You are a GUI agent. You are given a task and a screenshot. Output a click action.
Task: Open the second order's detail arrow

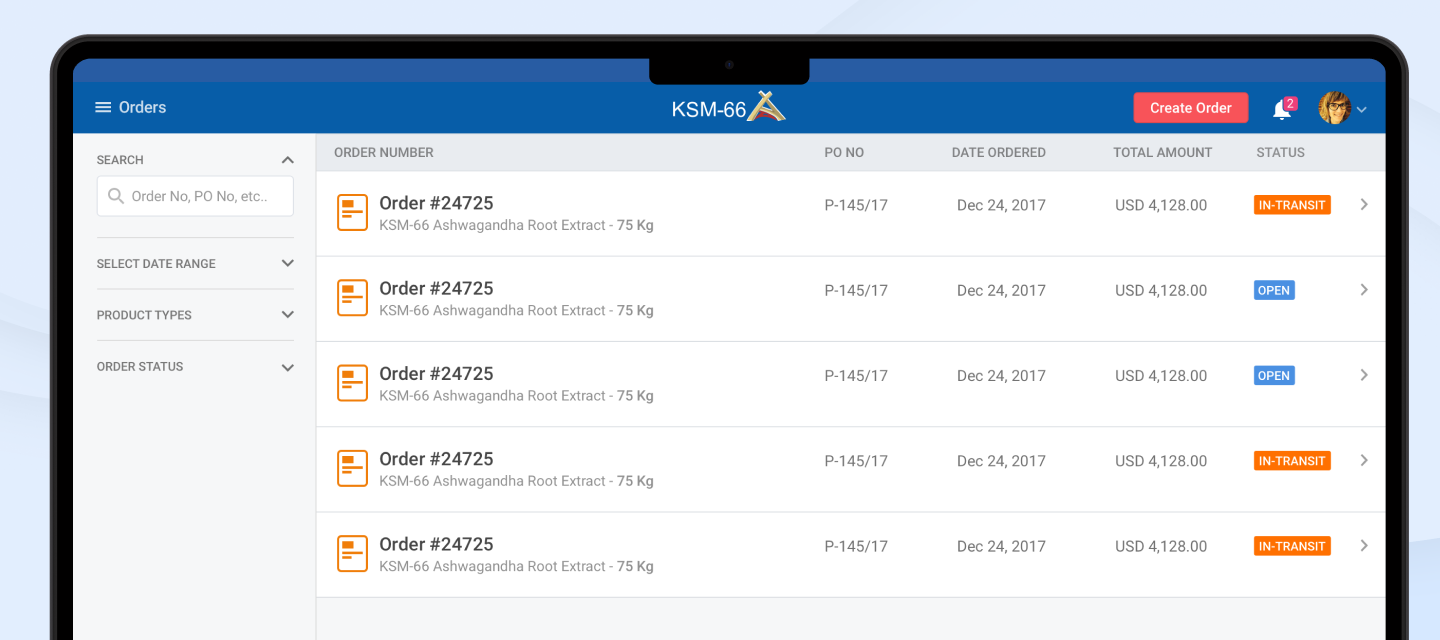(1364, 290)
